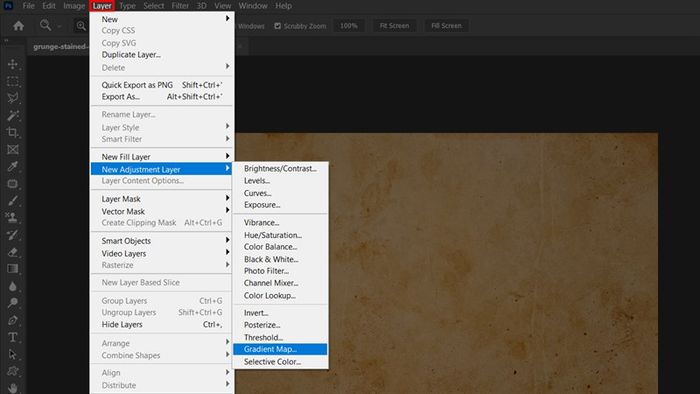Toggle the Scrubby Zoom checkbox
Screen dimensions: 700x394
(278, 26)
